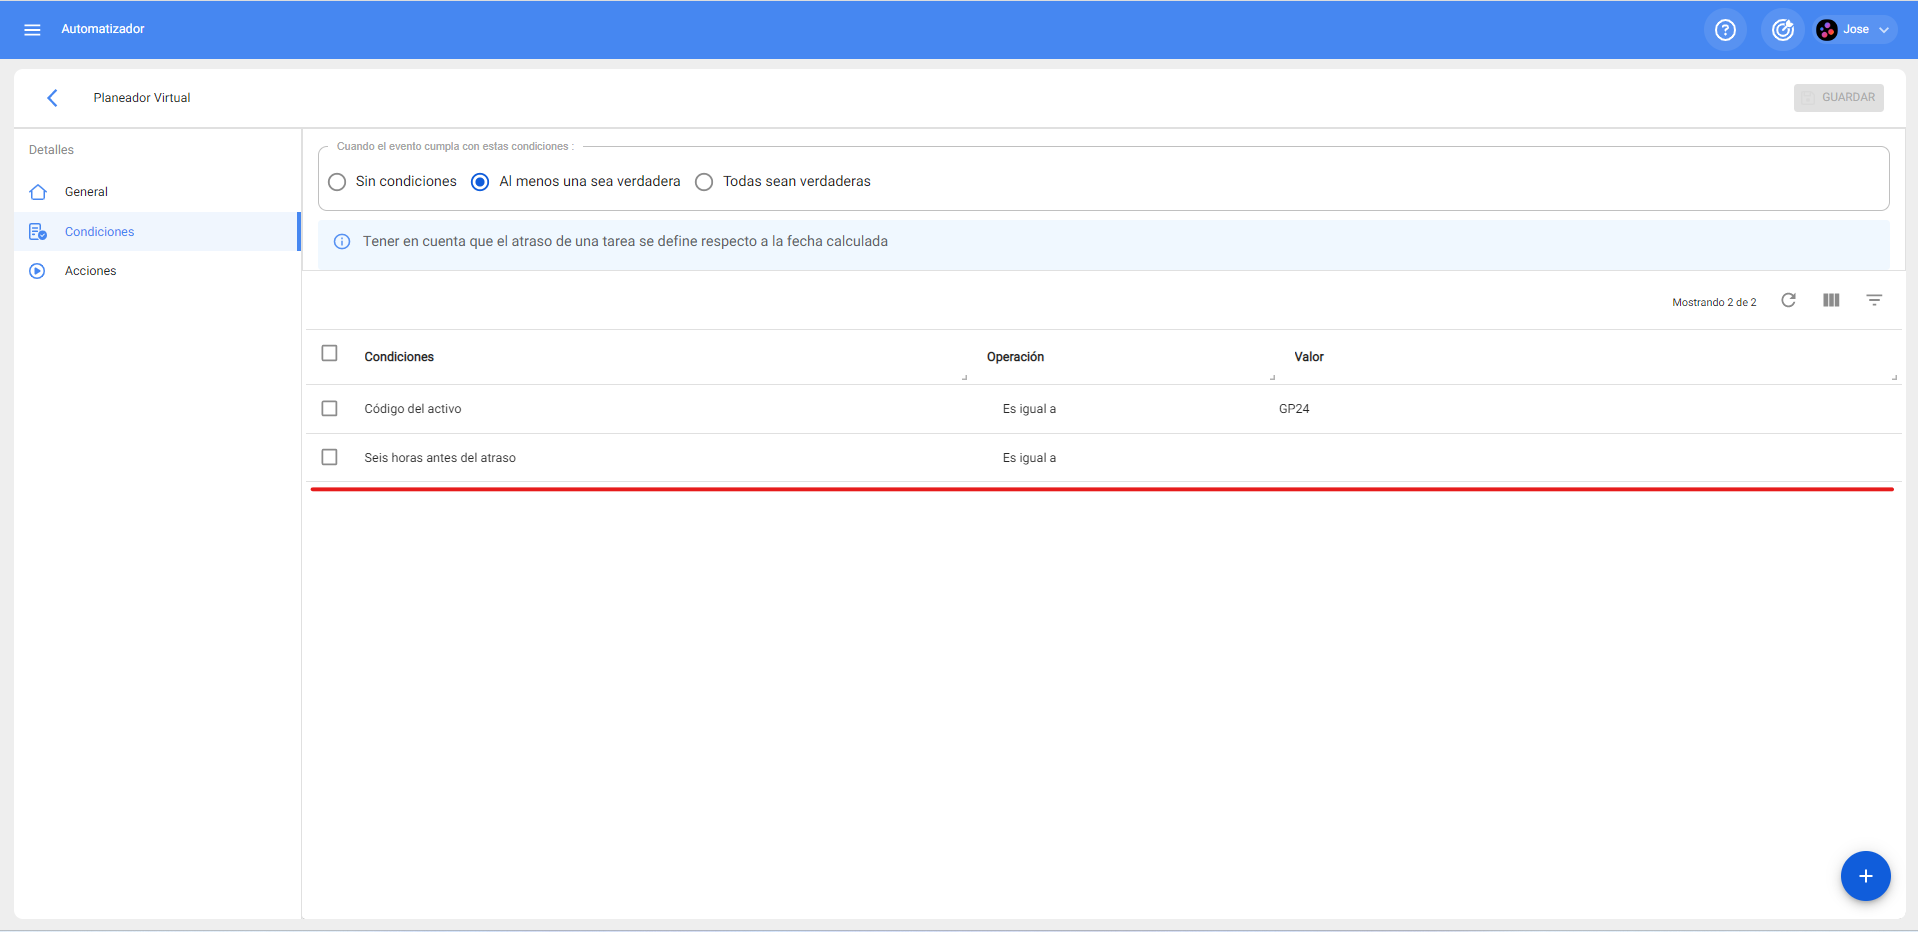The height and width of the screenshot is (932, 1918).
Task: Expand the Jose user account dropdown
Action: point(1856,30)
